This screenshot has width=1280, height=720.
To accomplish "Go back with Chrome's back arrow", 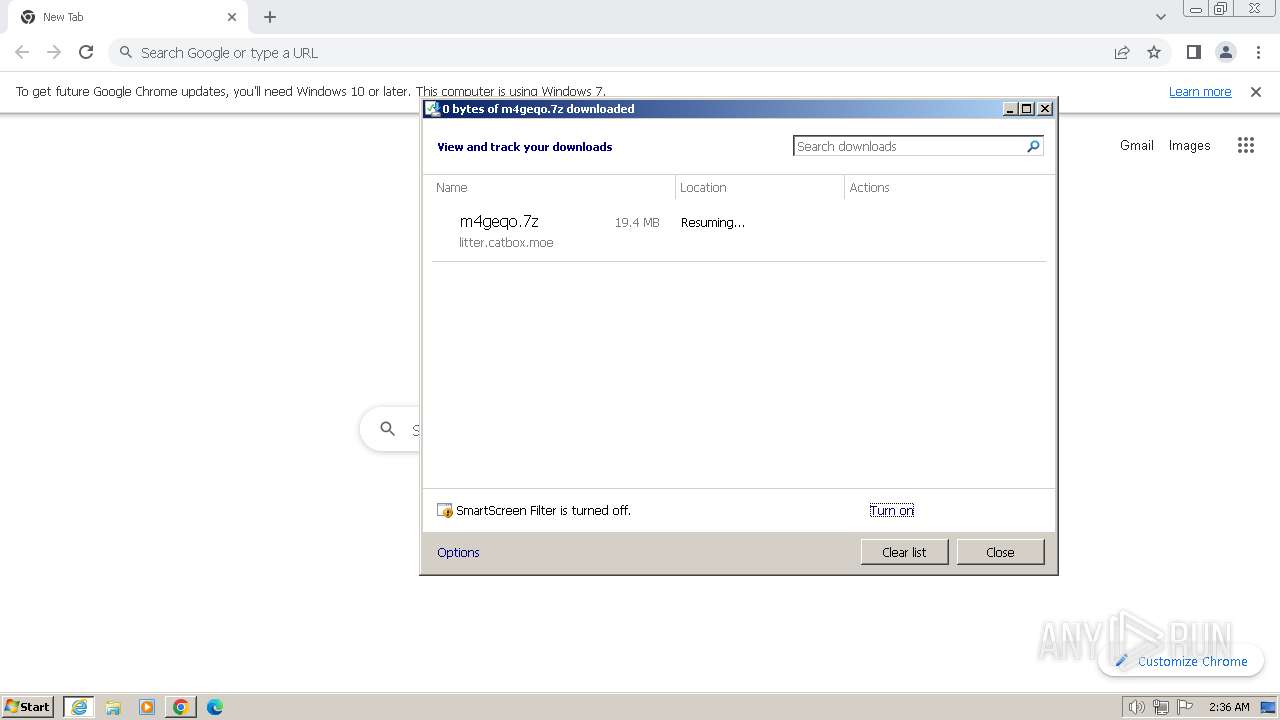I will click(x=22, y=52).
